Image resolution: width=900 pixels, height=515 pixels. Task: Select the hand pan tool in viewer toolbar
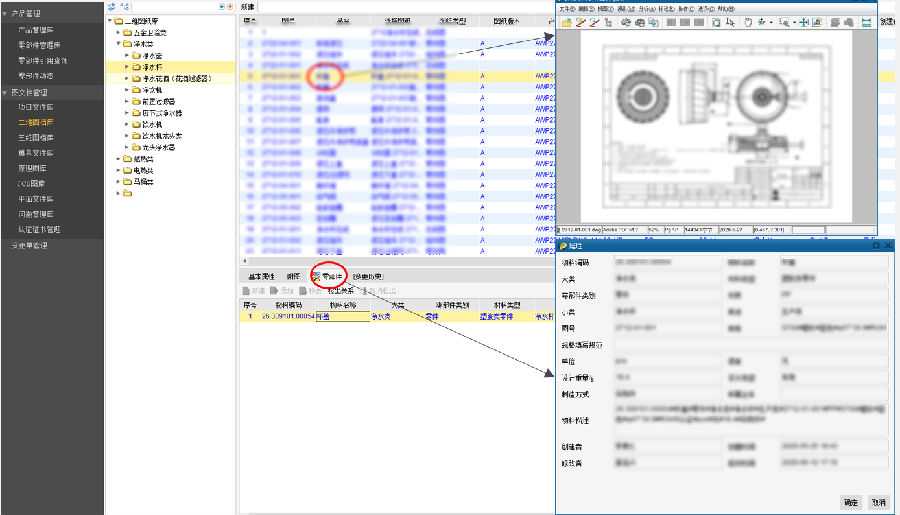point(746,21)
